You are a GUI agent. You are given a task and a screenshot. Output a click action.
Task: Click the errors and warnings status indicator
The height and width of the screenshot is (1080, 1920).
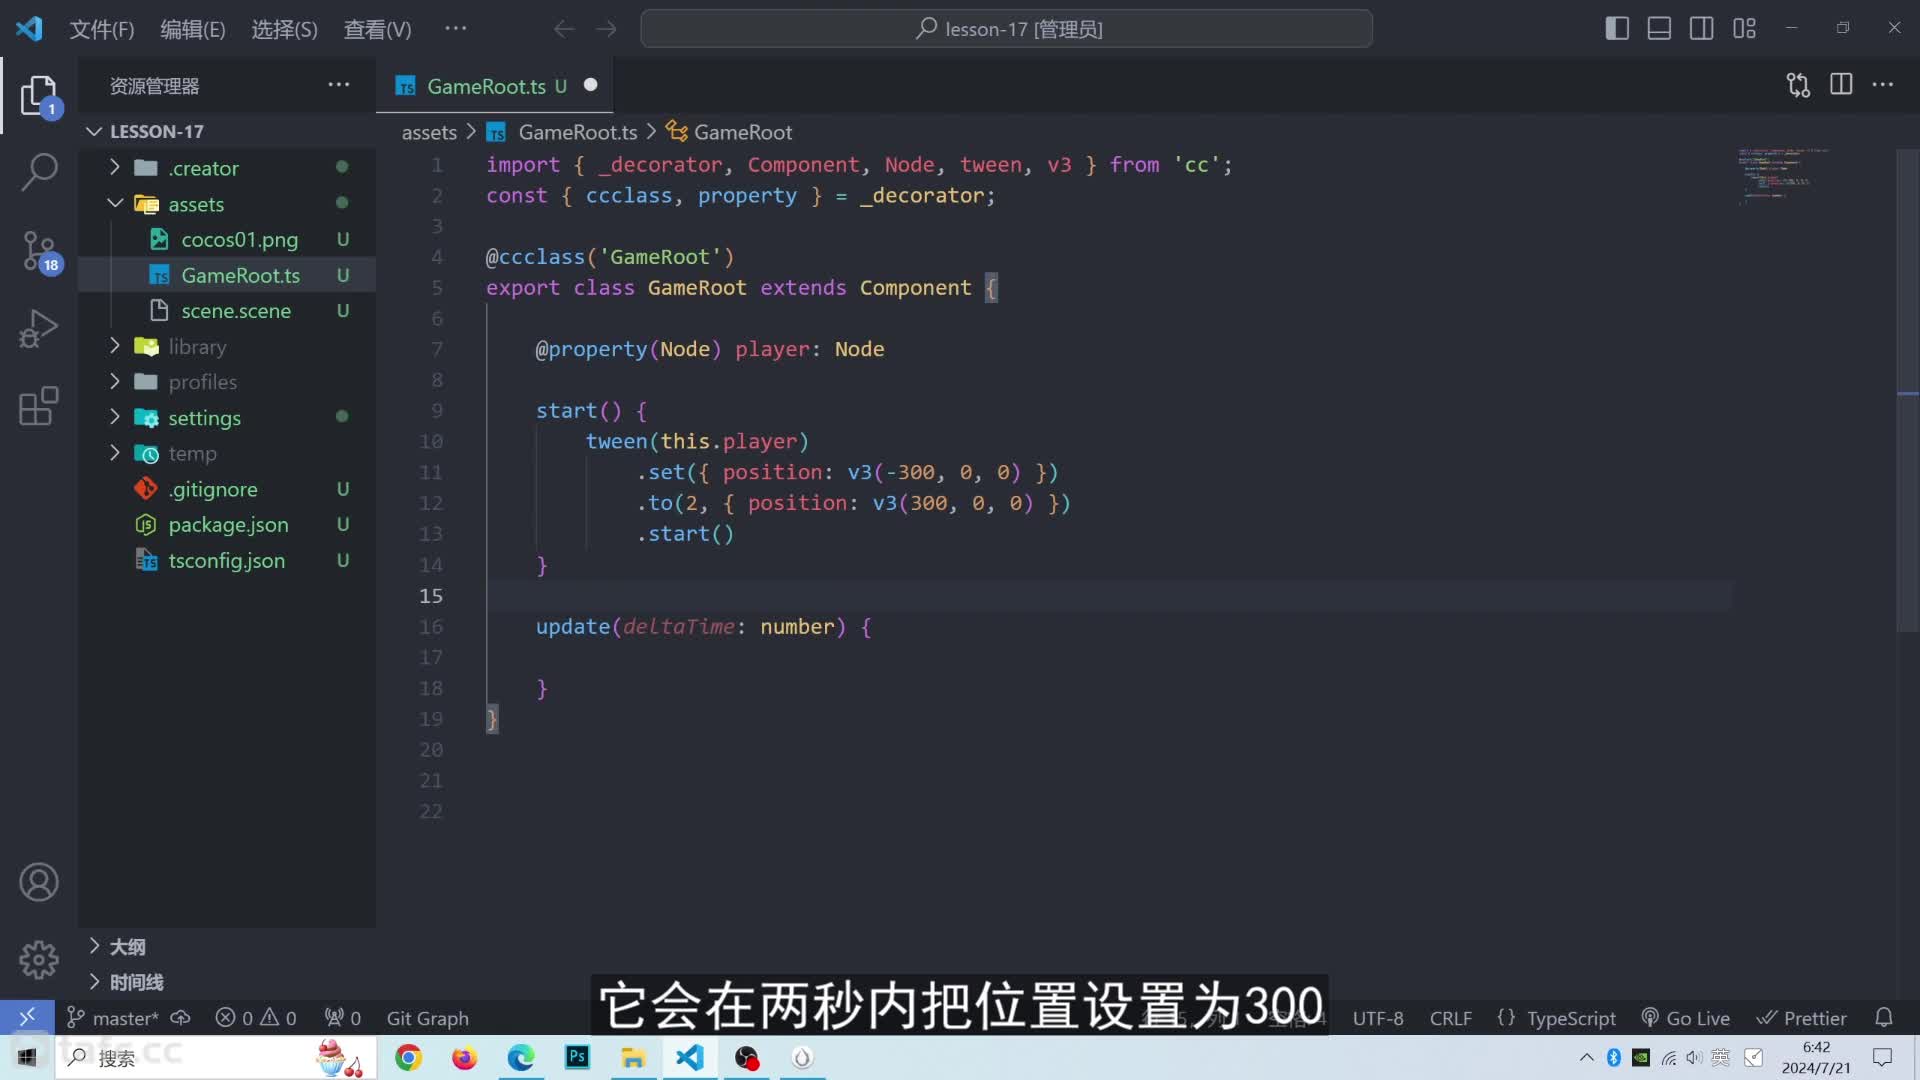pos(256,1018)
